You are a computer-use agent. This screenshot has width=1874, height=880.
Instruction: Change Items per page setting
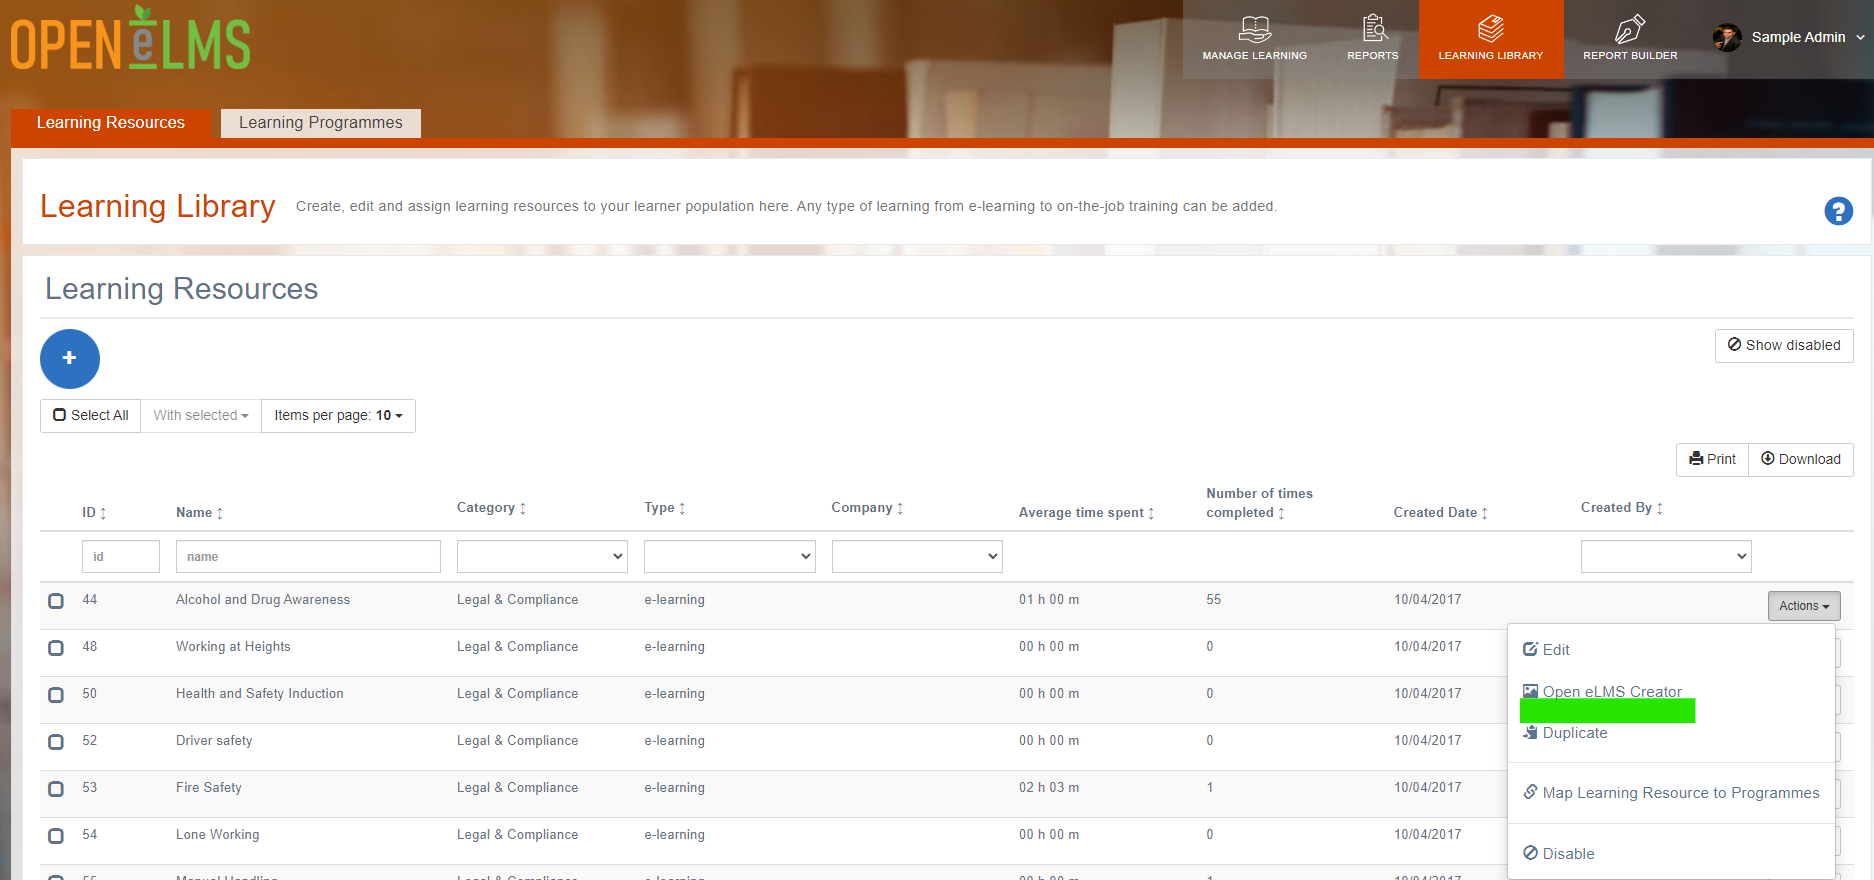[x=338, y=416]
